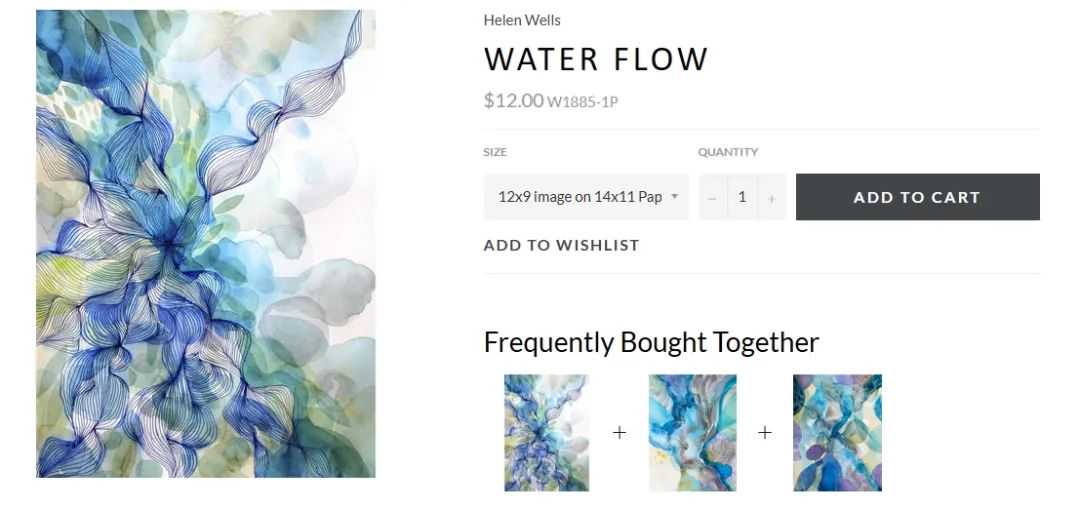Image resolution: width=1080 pixels, height=509 pixels.
Task: Click the Add to Wishlist link
Action: [x=561, y=245]
